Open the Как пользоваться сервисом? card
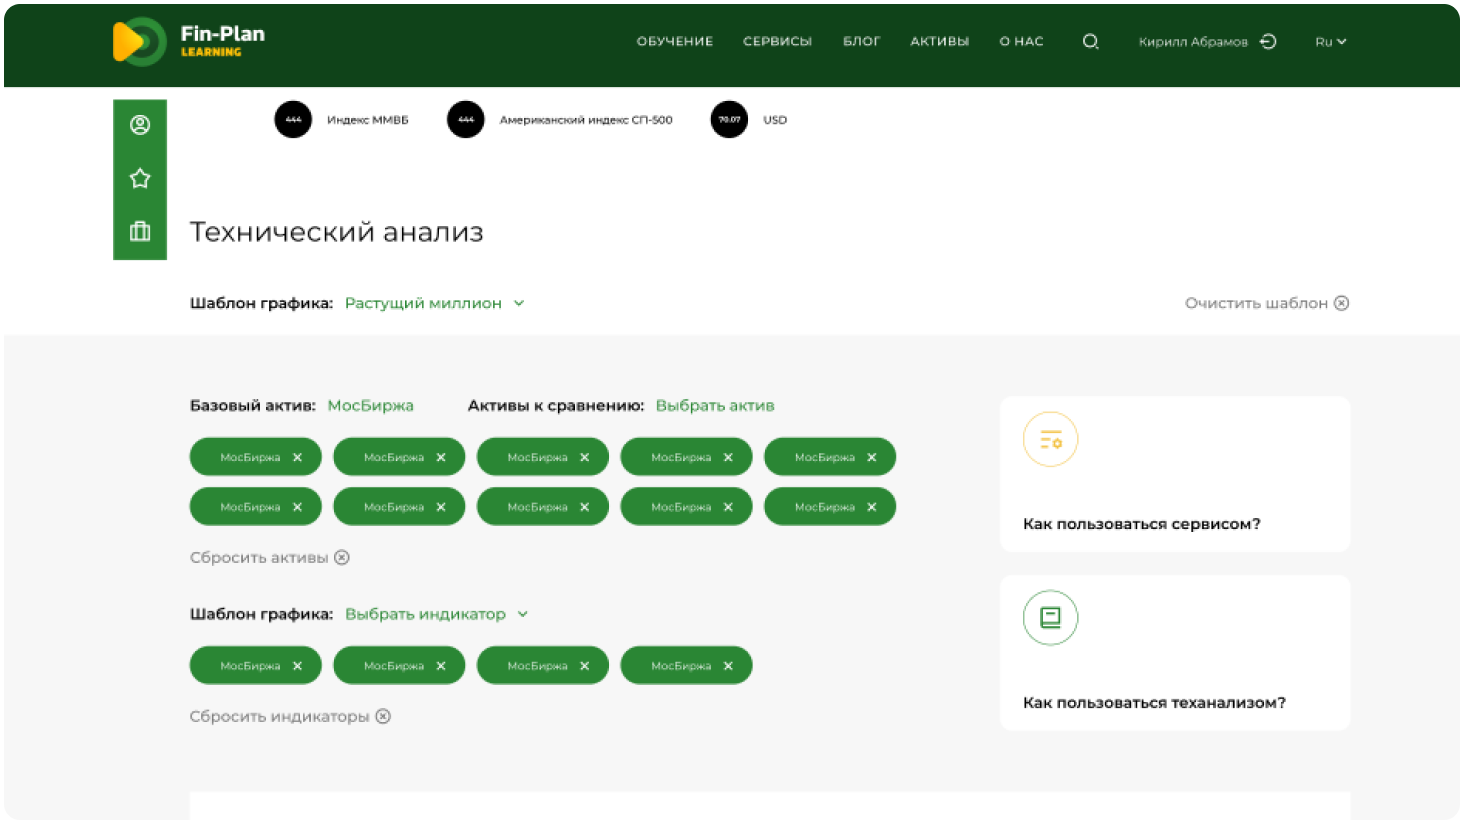 coord(1175,474)
